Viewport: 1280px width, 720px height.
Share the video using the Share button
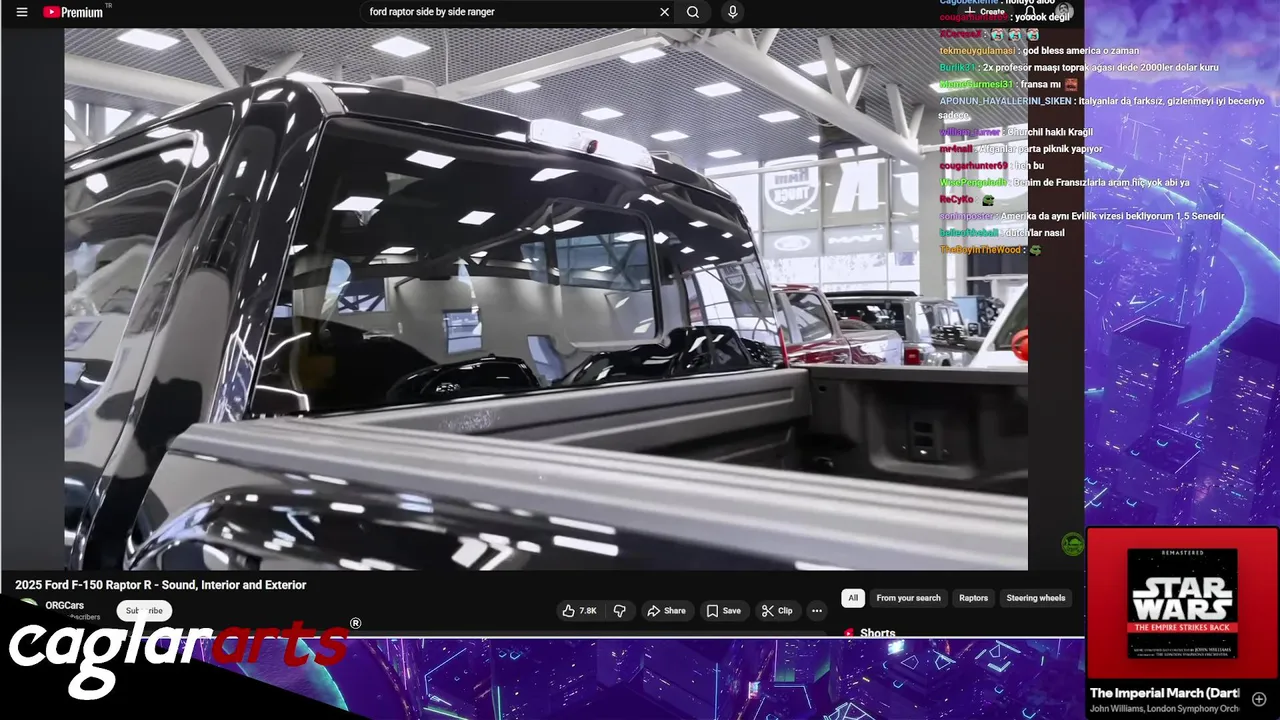[x=666, y=611]
